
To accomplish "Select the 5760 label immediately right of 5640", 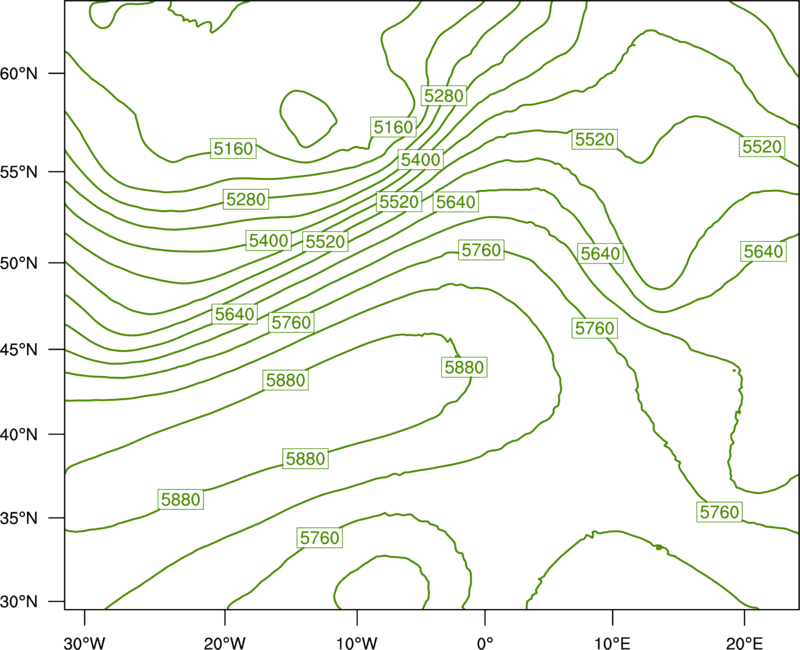I will 291,322.
